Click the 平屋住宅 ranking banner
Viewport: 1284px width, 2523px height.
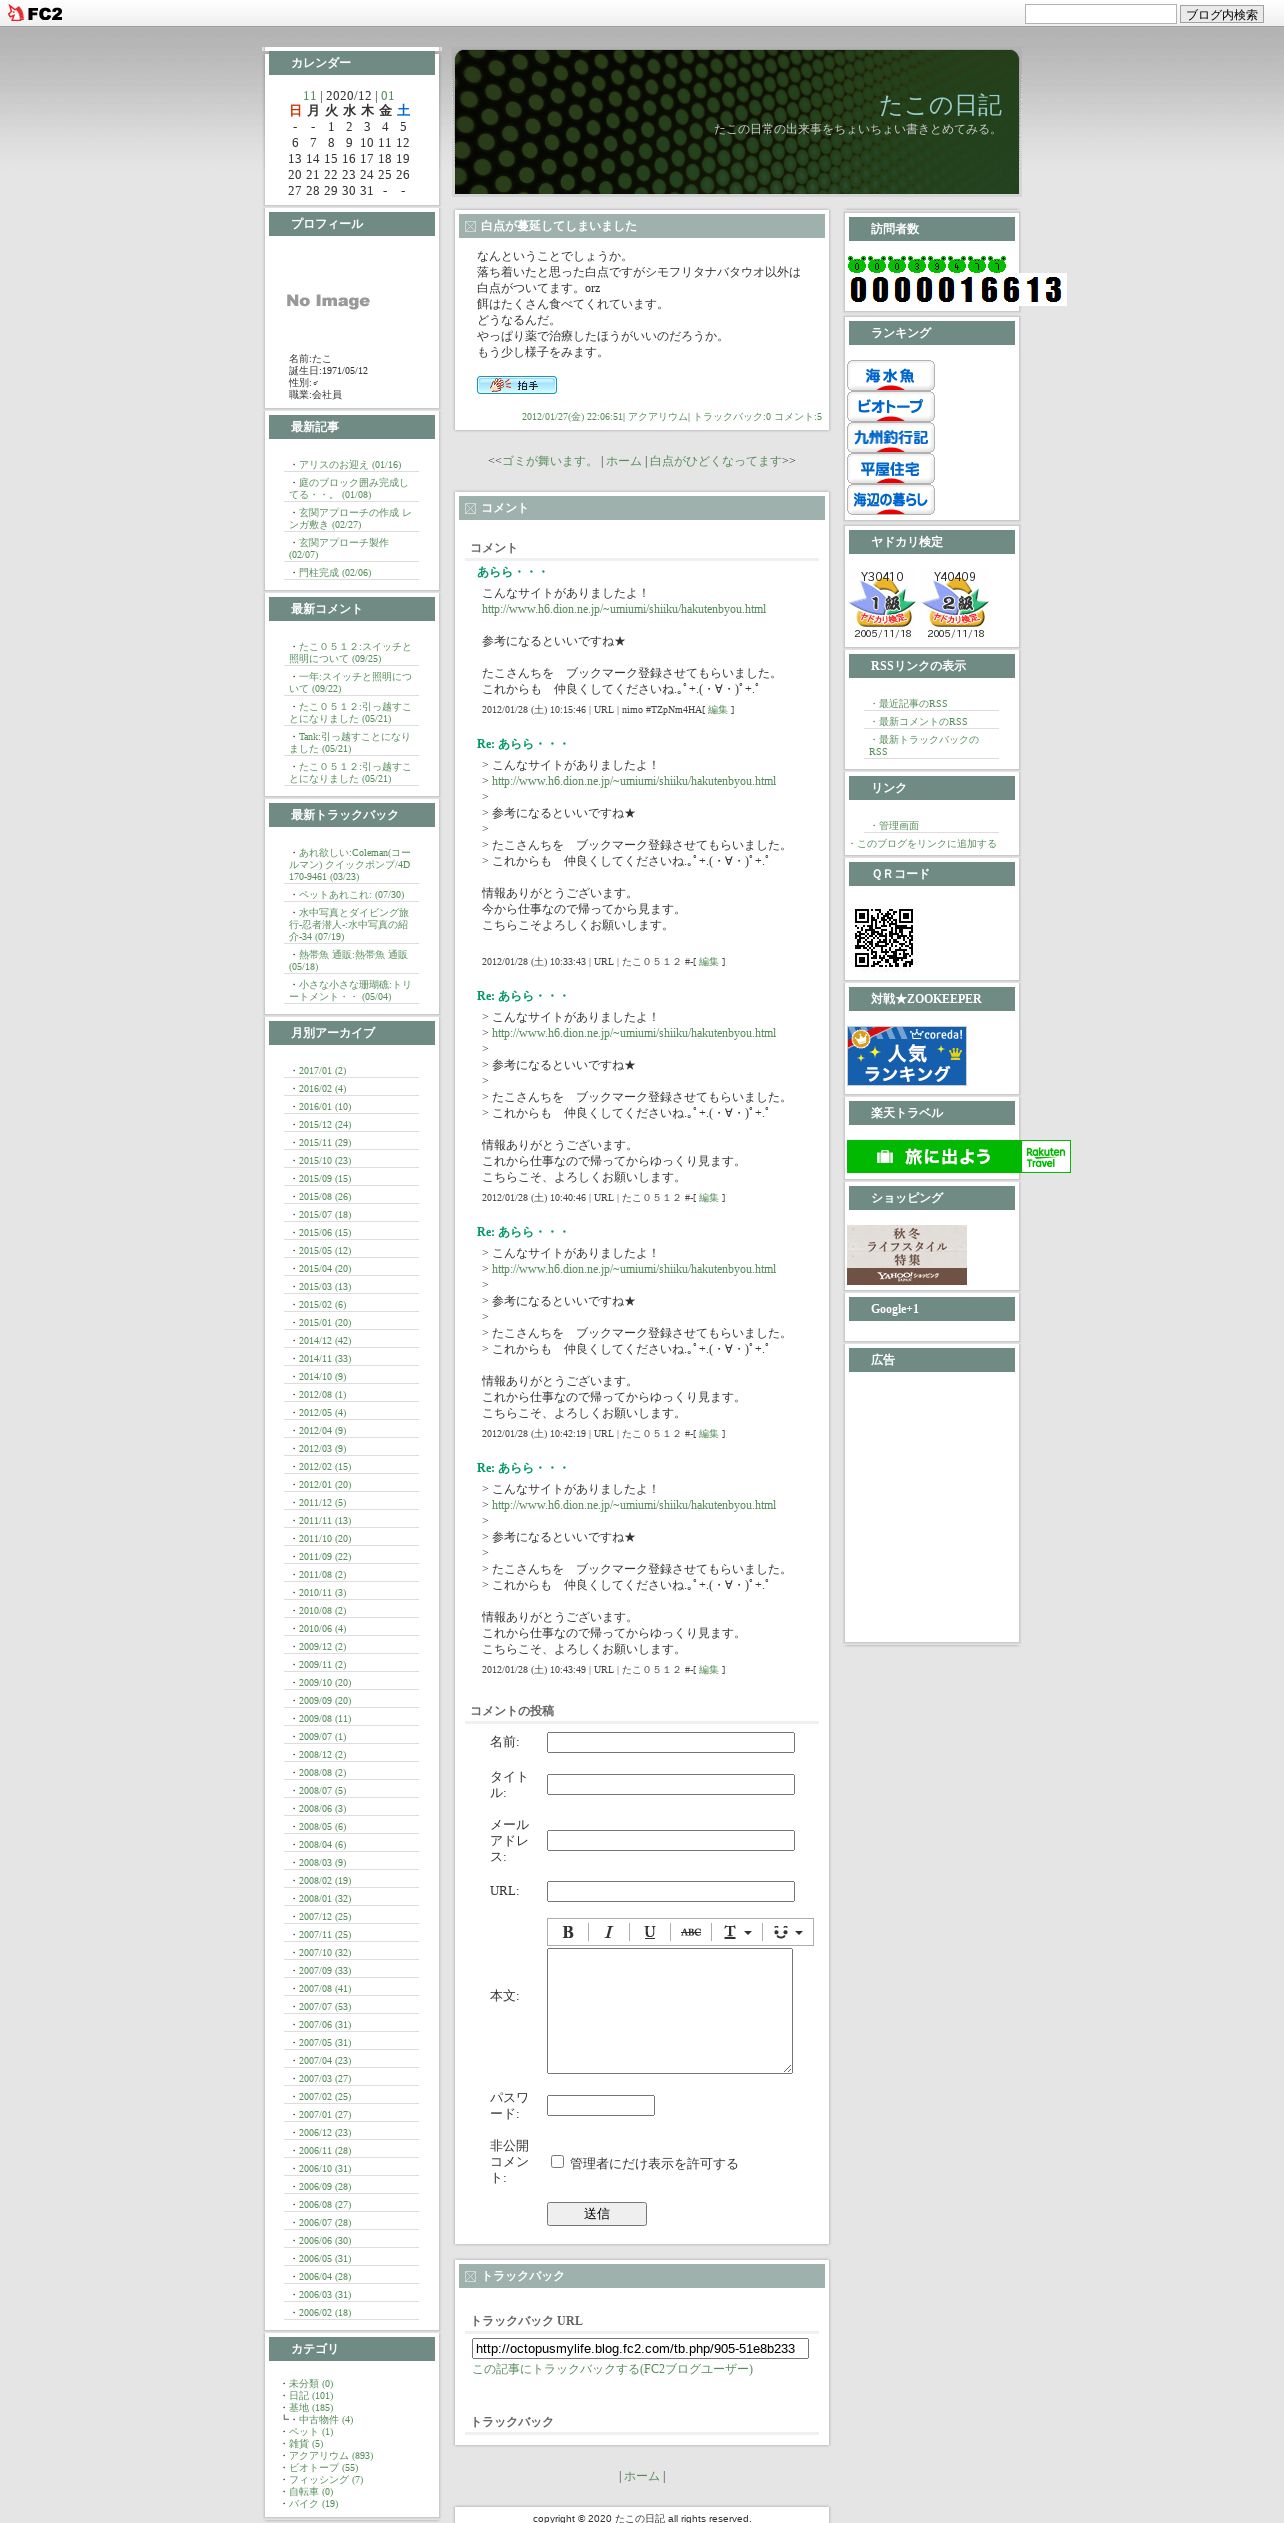click(890, 468)
